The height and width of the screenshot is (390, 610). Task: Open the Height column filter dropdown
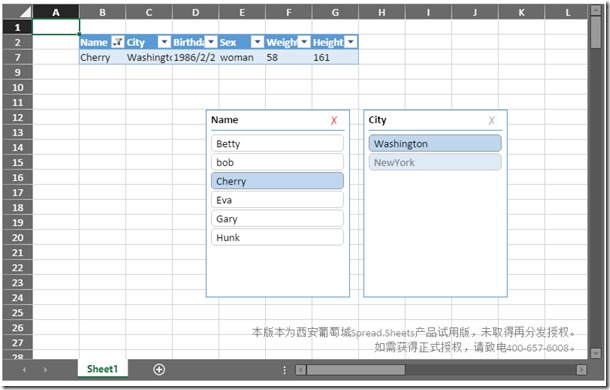point(351,42)
